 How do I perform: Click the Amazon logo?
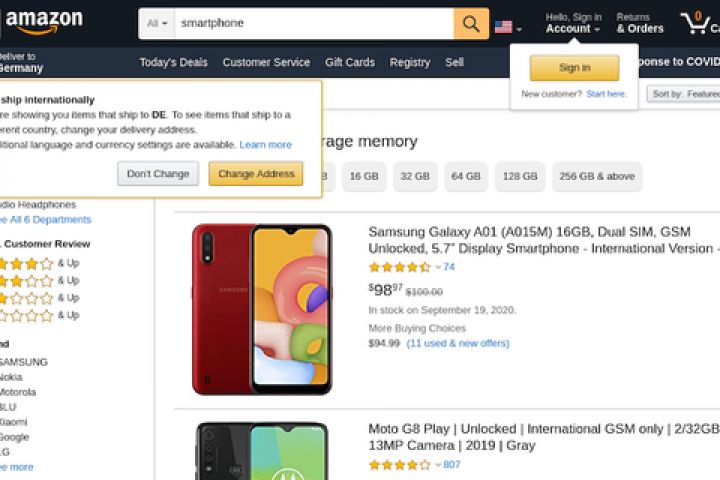[44, 21]
